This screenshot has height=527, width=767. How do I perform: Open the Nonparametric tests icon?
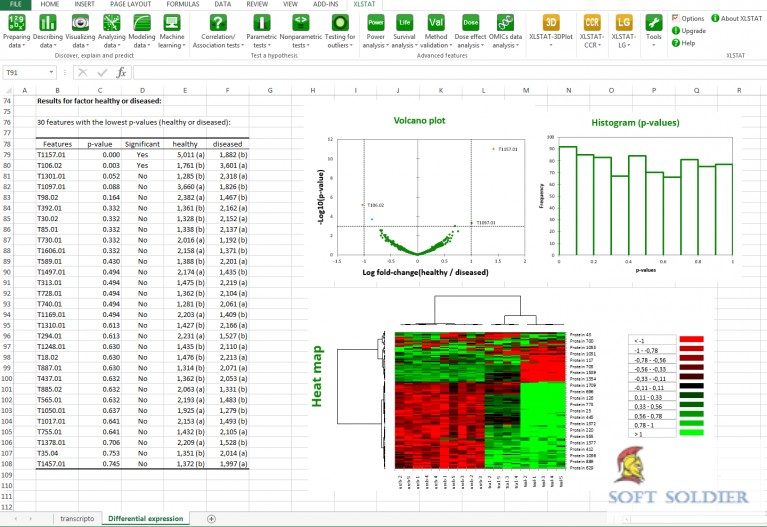coord(300,23)
